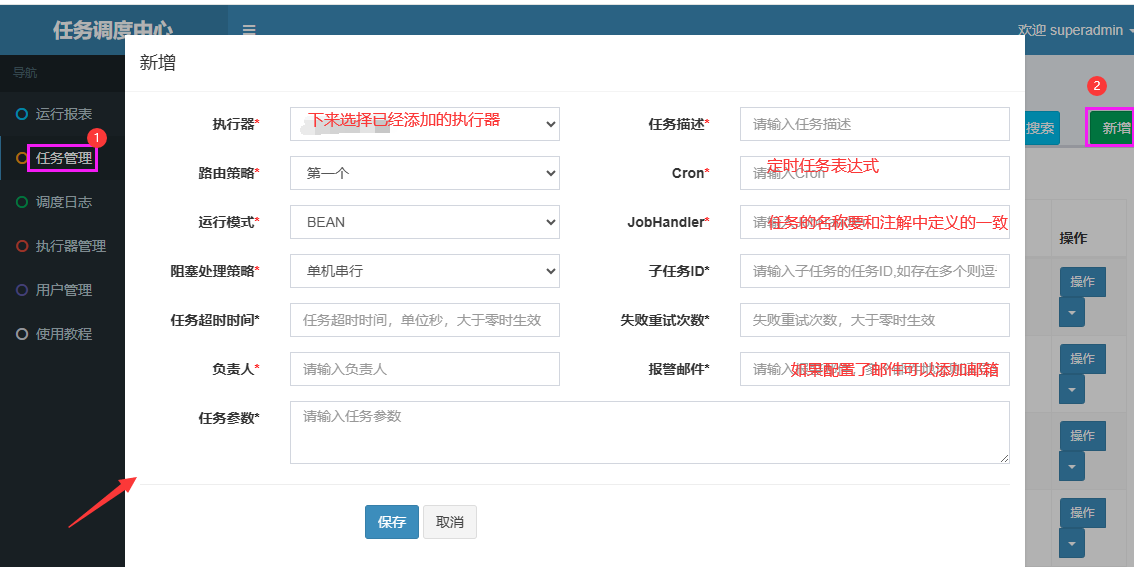Screen dimensions: 1134x567
Task: Click the circle icon beside 调度日志
Action: [x=22, y=202]
